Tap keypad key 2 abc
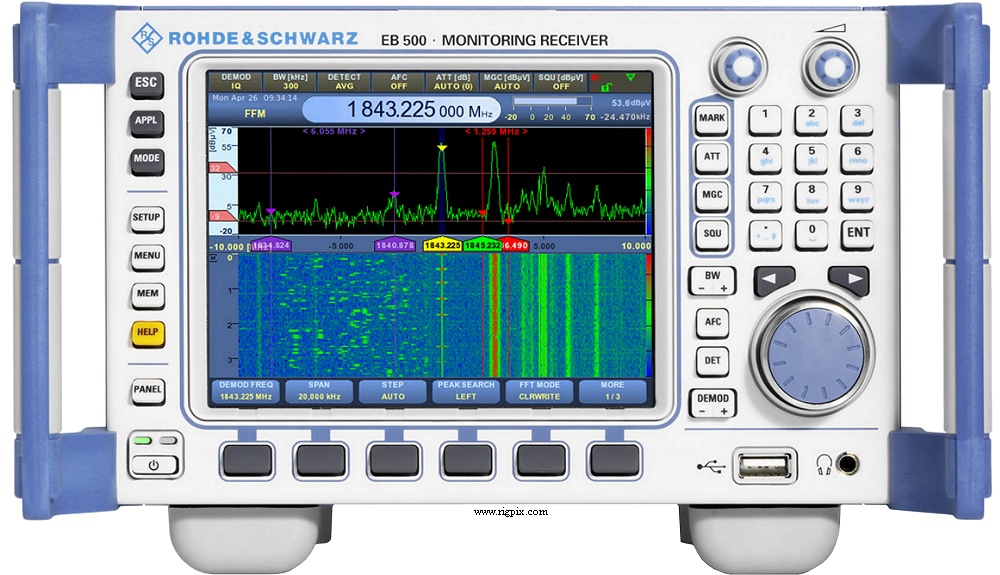The height and width of the screenshot is (575, 1000). point(811,119)
